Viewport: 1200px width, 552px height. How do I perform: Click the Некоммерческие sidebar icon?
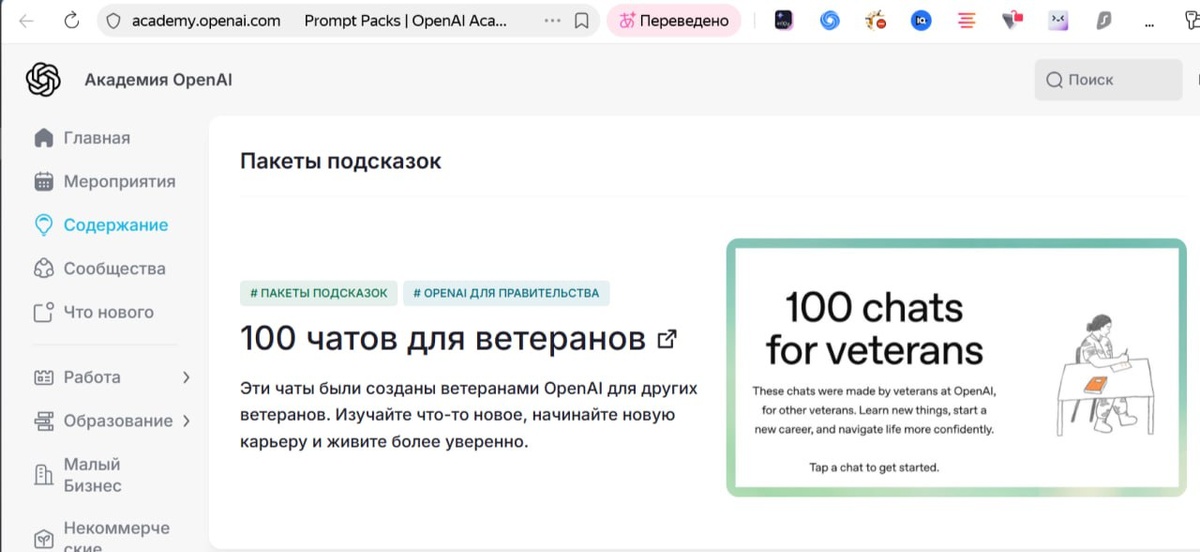pos(43,539)
